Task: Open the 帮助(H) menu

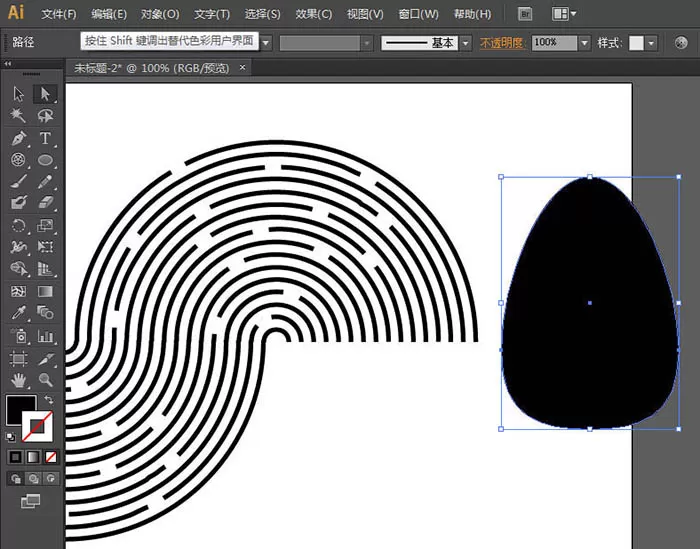Action: [x=472, y=14]
